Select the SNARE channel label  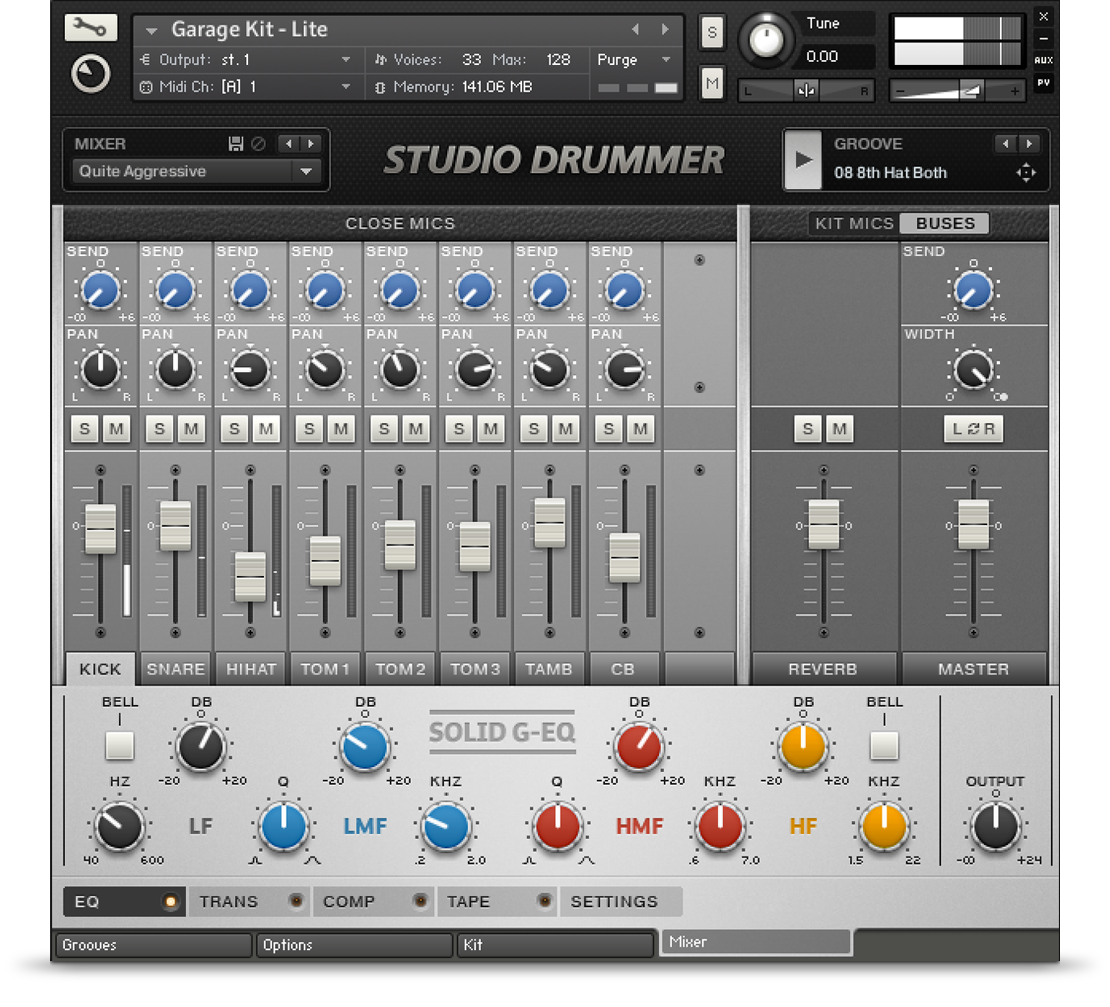coord(176,669)
